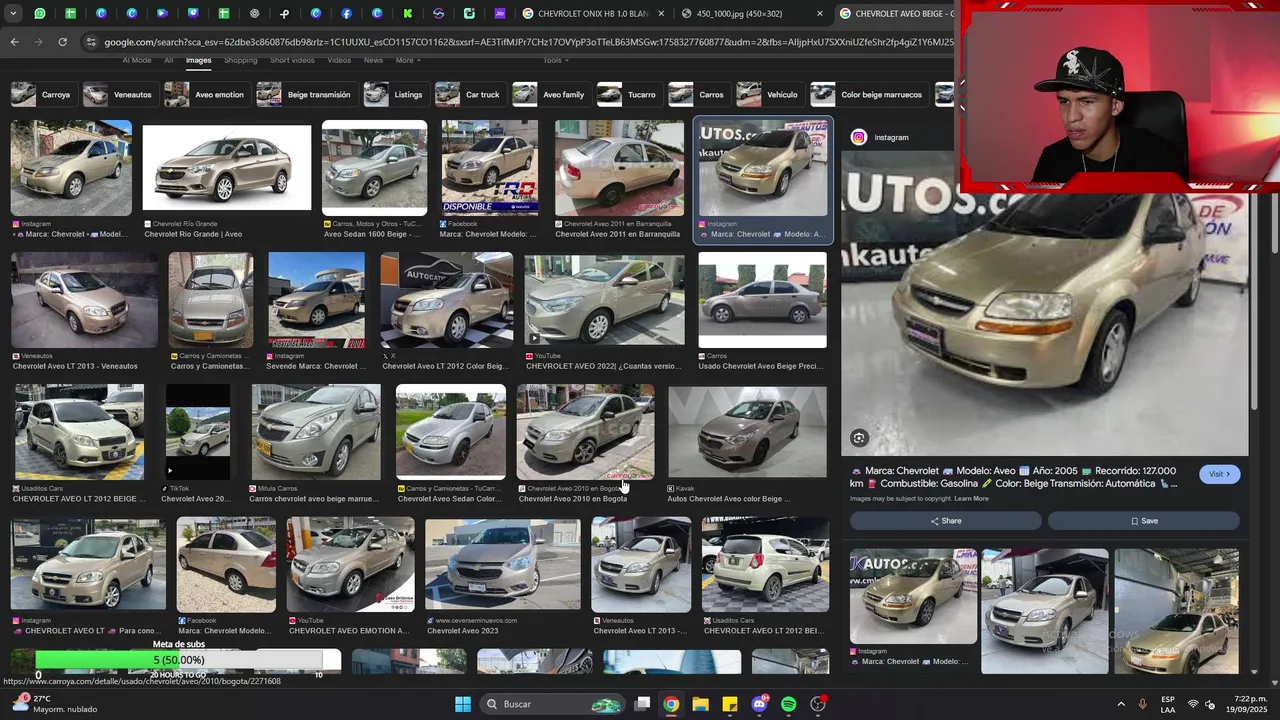Open Kavak Autos Chevrolet Aveo thumbnail

[747, 432]
